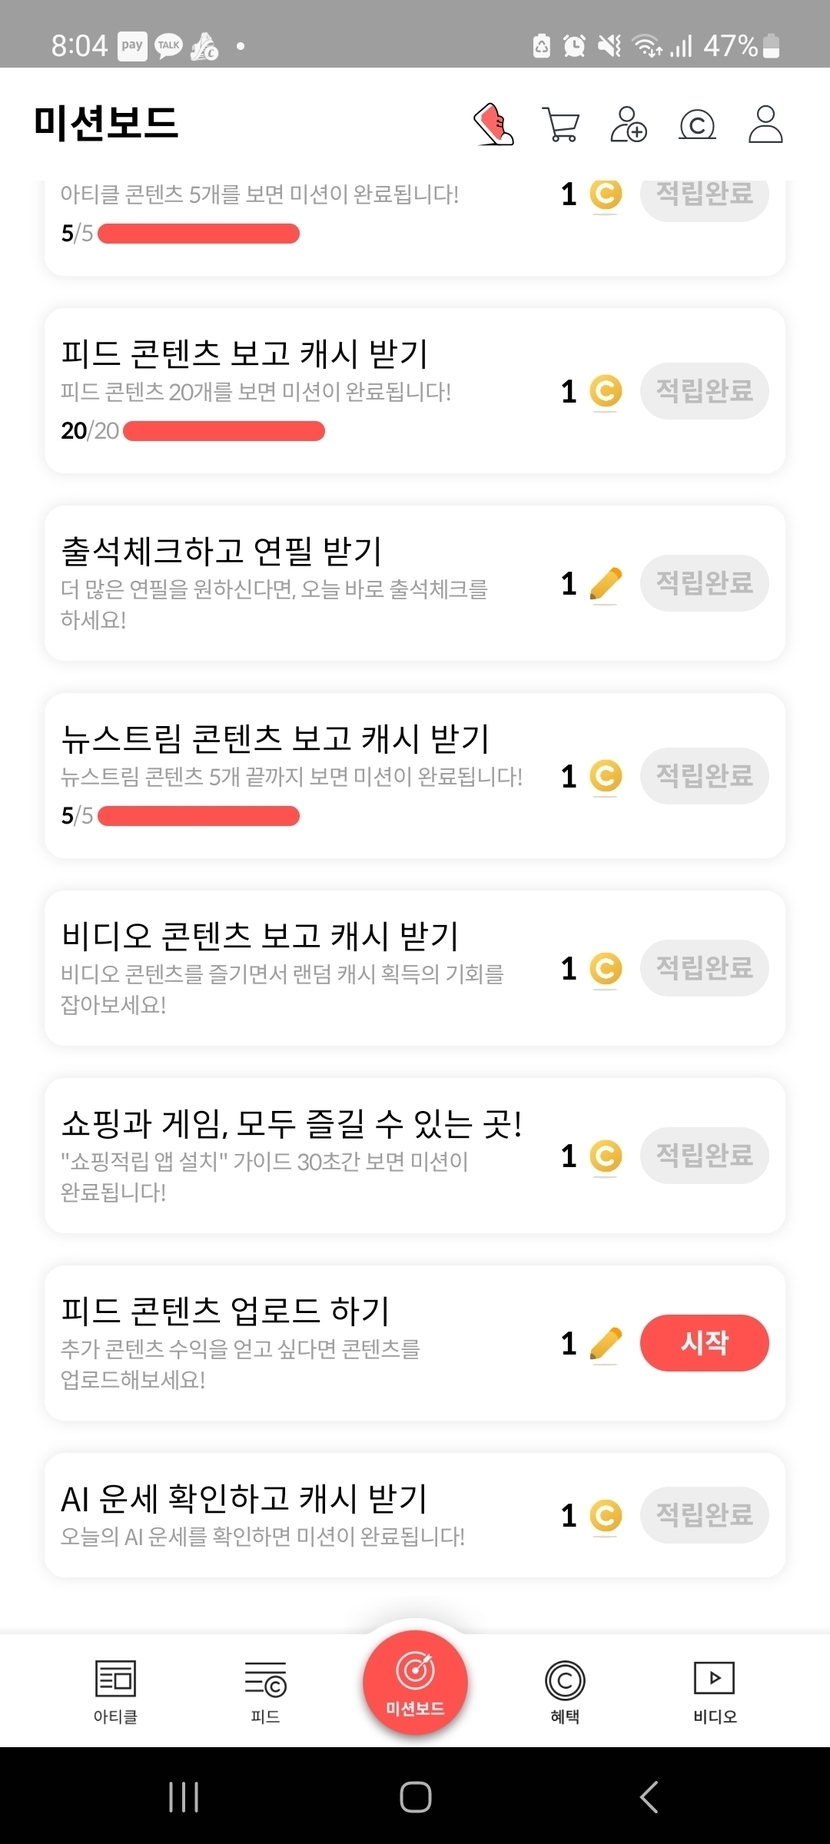Tap the pencil icon on 피드 콘텐츠 업로드 mission
This screenshot has height=1844, width=830.
pos(605,1344)
